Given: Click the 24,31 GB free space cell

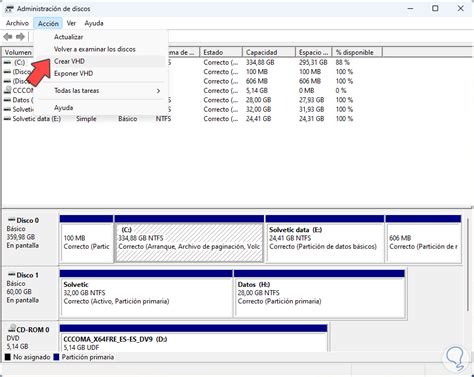Looking at the screenshot, I should coord(312,119).
